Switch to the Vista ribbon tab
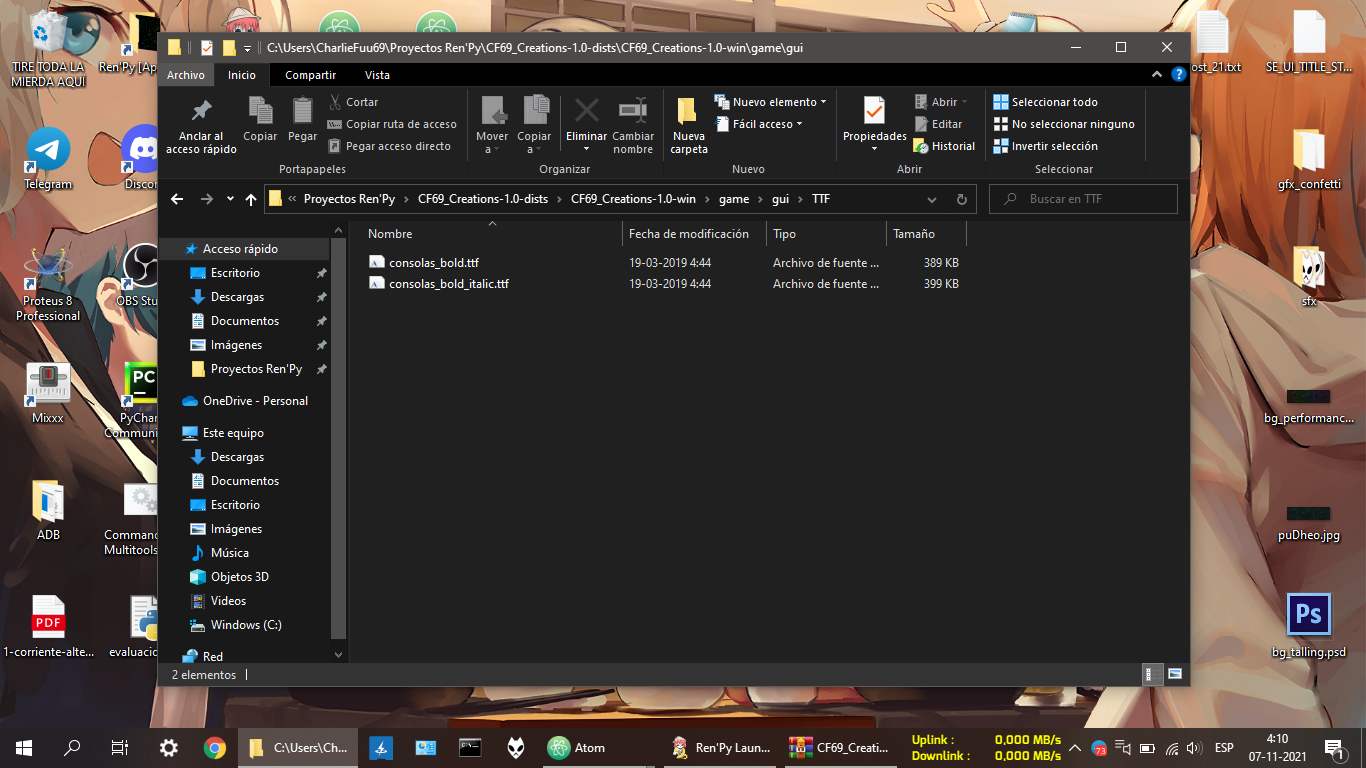The image size is (1366, 768). [x=377, y=75]
